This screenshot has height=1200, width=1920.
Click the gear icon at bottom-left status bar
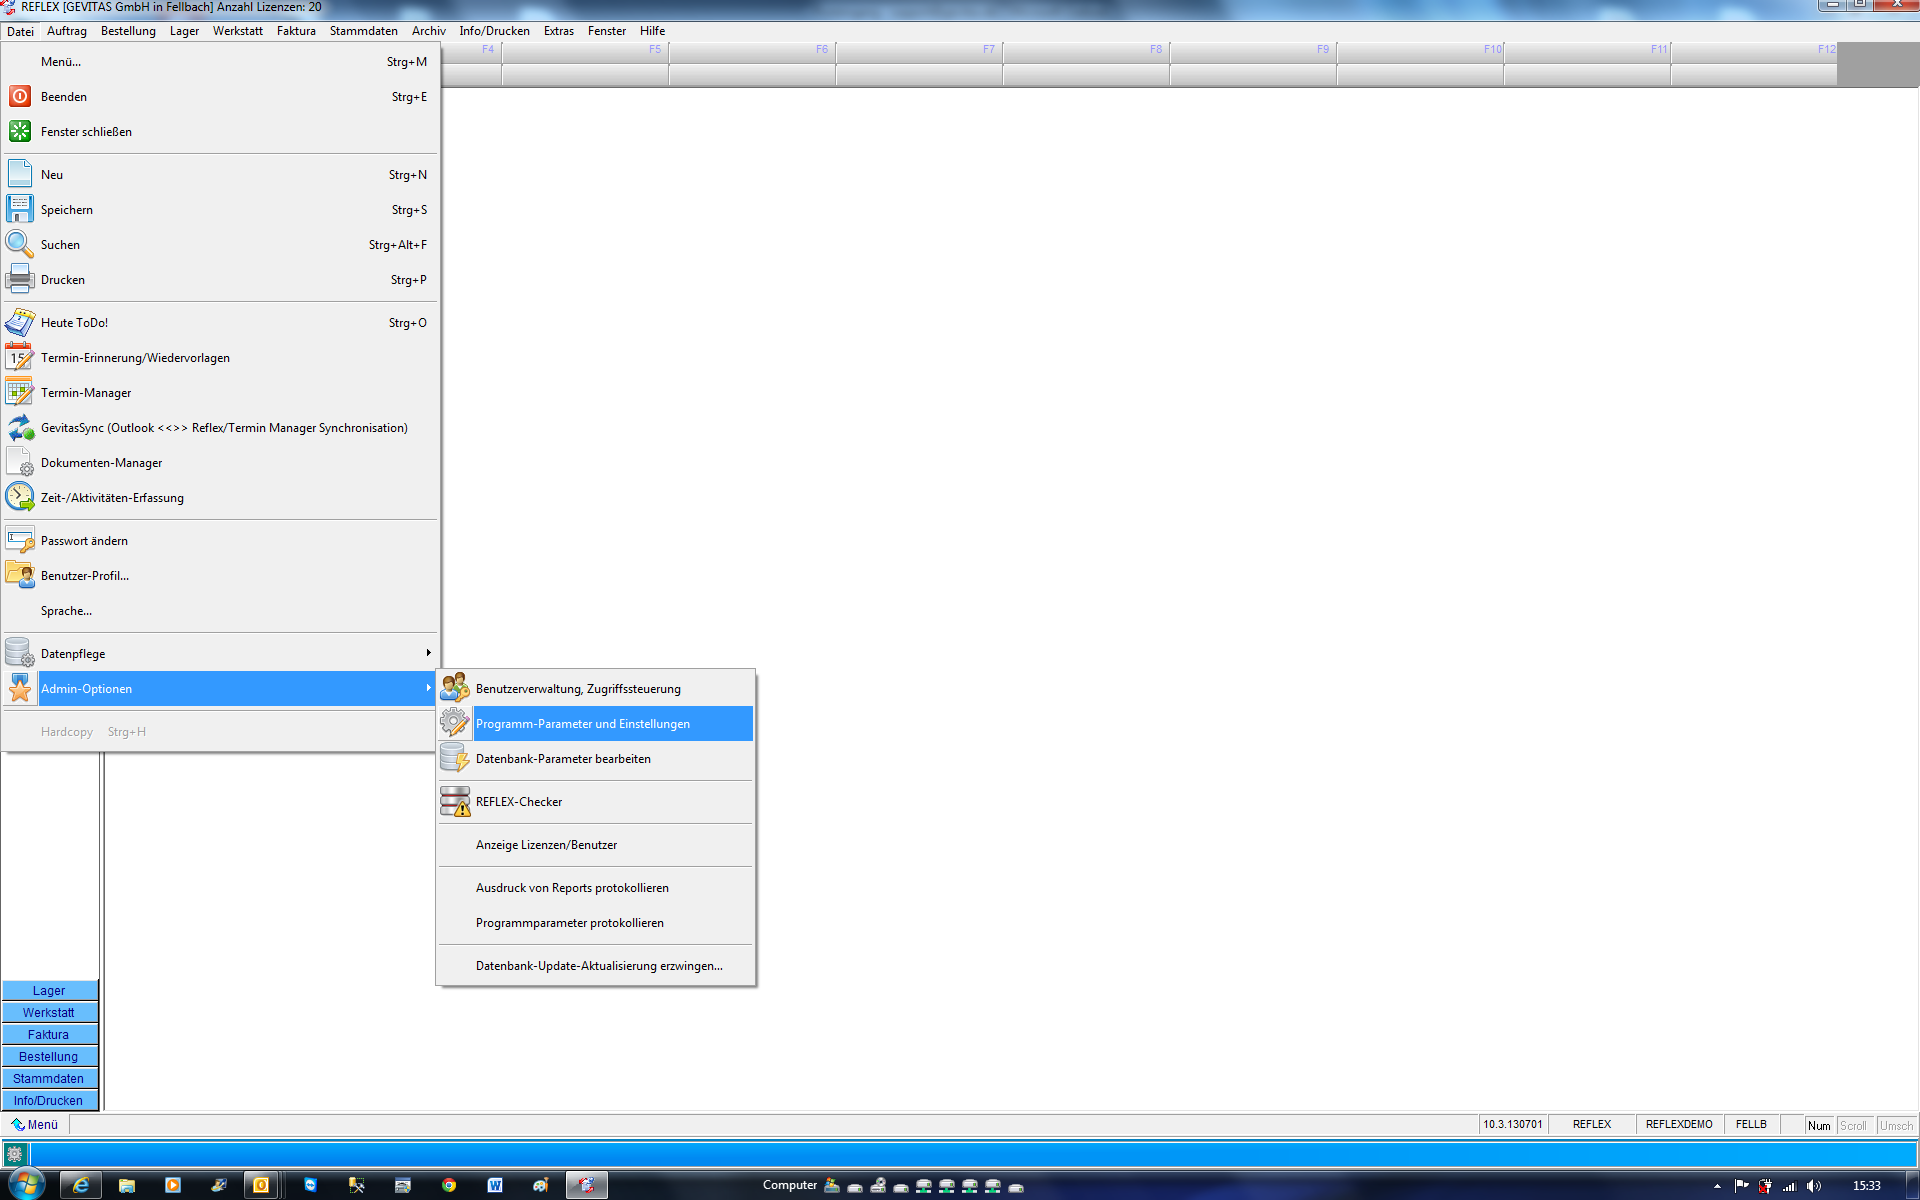tap(14, 1154)
